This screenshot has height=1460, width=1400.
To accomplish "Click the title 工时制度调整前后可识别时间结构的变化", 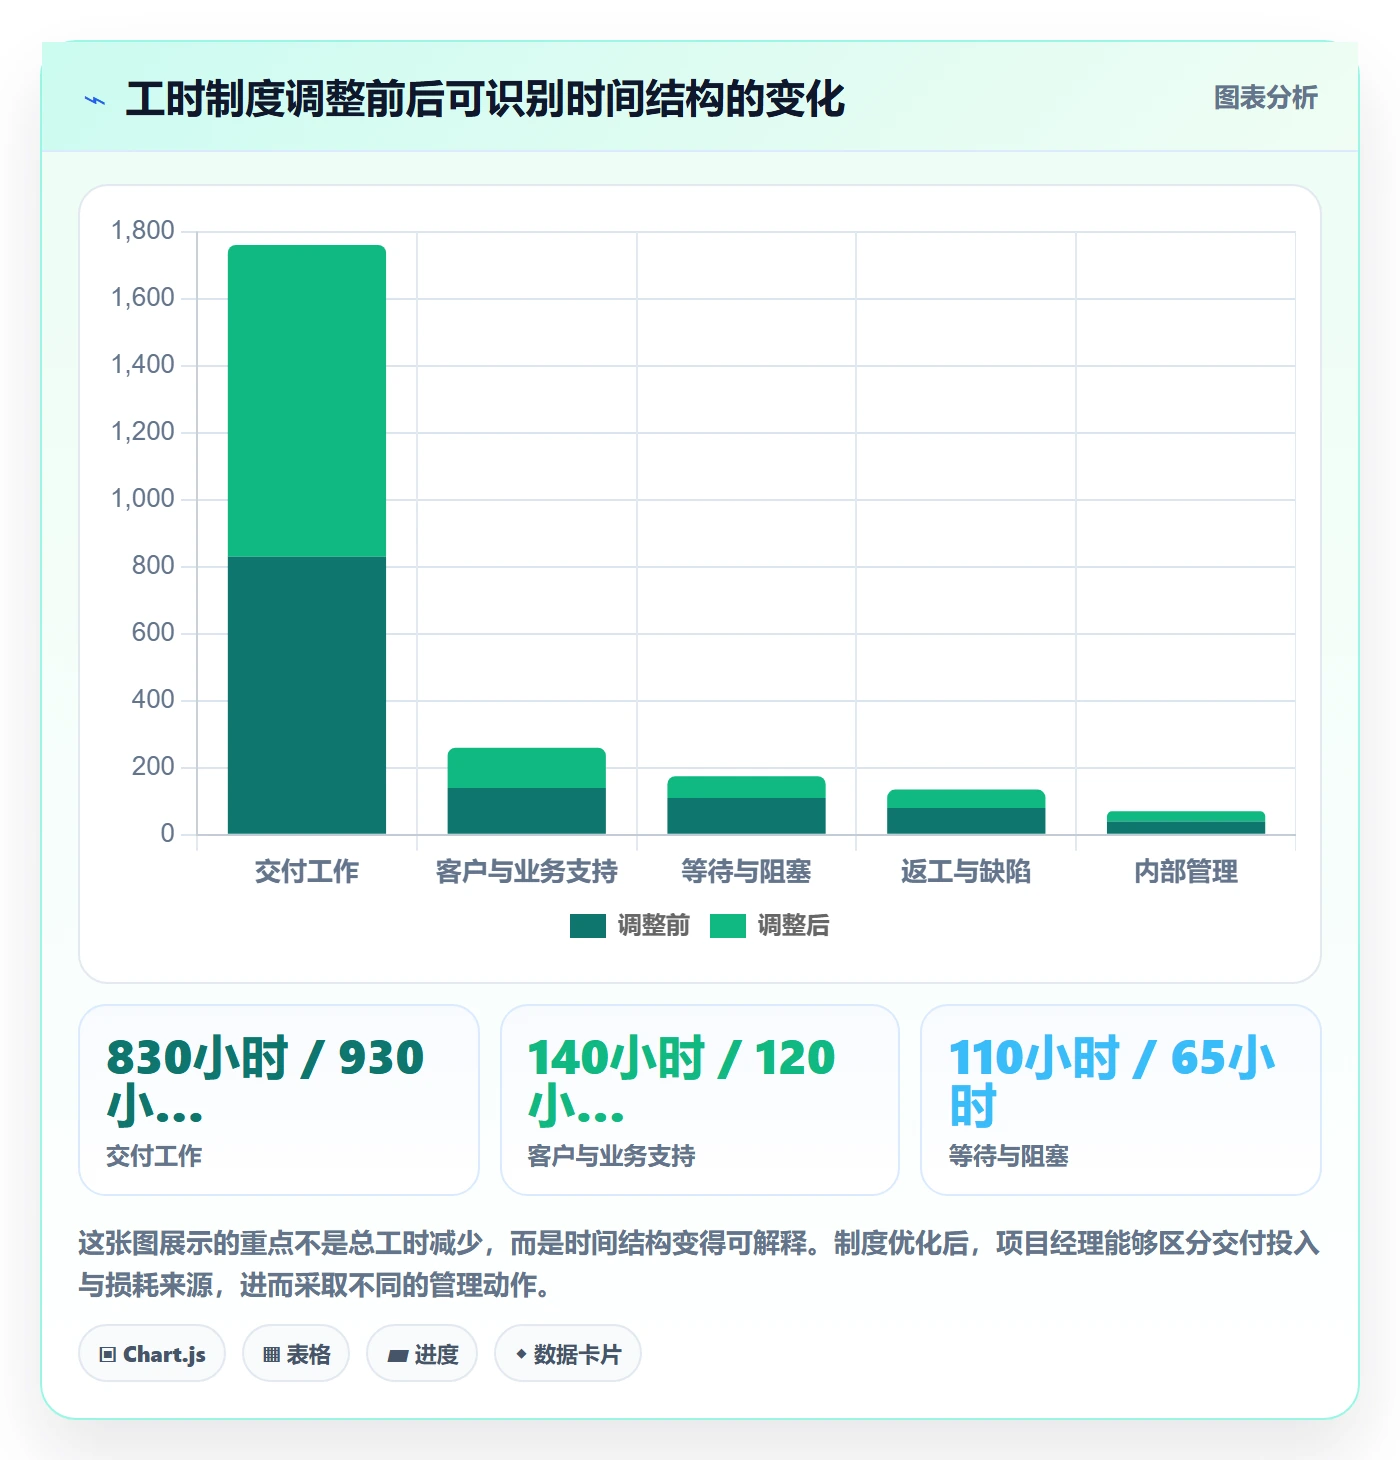I will pos(485,99).
